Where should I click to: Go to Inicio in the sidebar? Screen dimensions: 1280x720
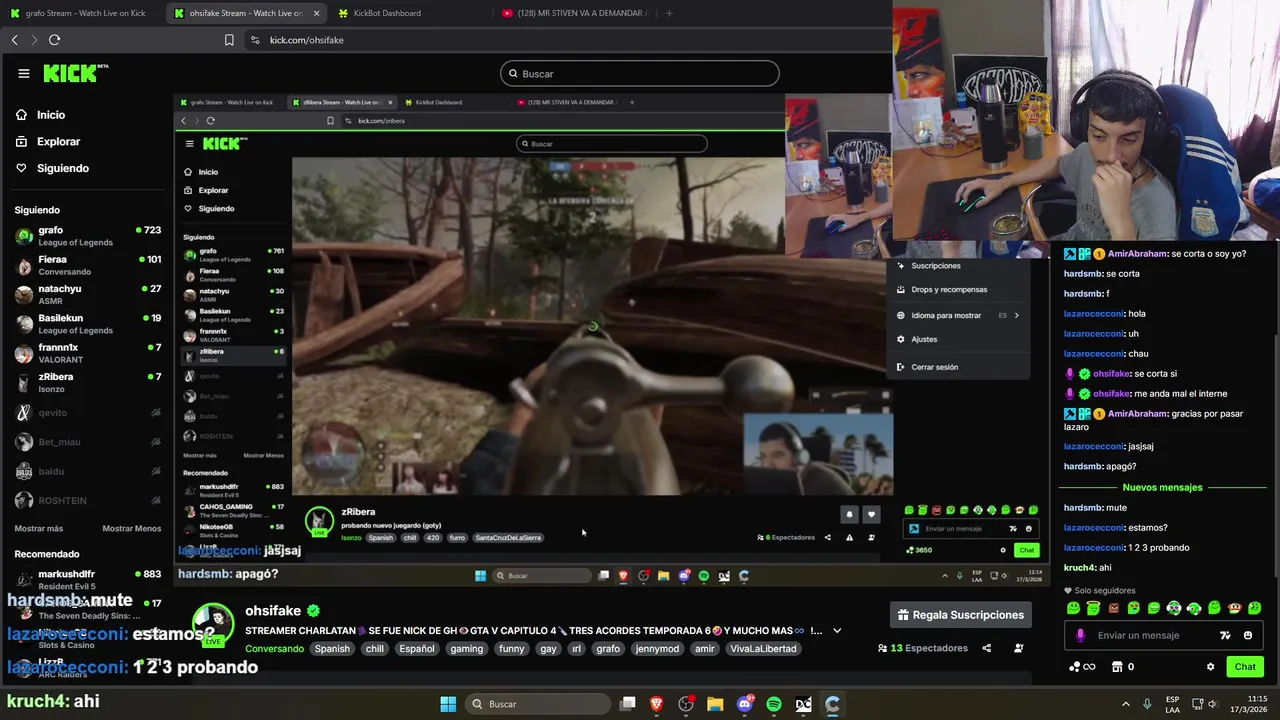[40, 115]
